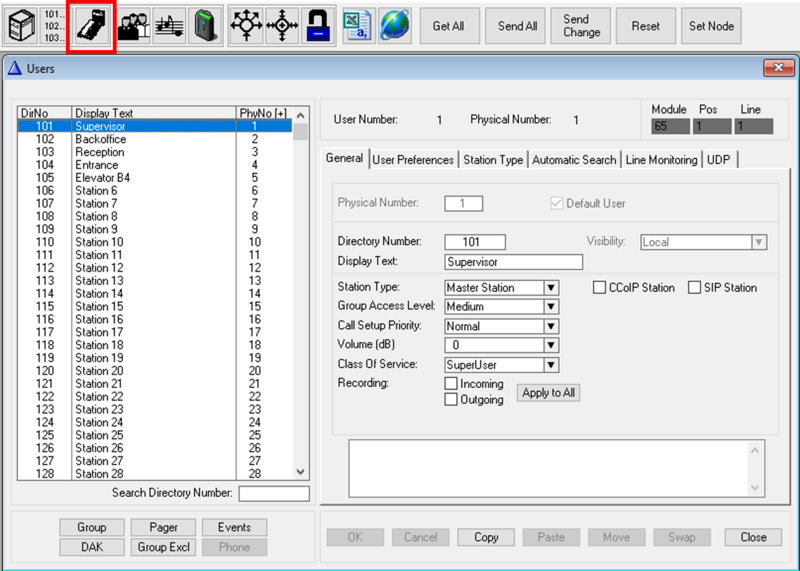Open the people groups toolbar icon

point(132,27)
